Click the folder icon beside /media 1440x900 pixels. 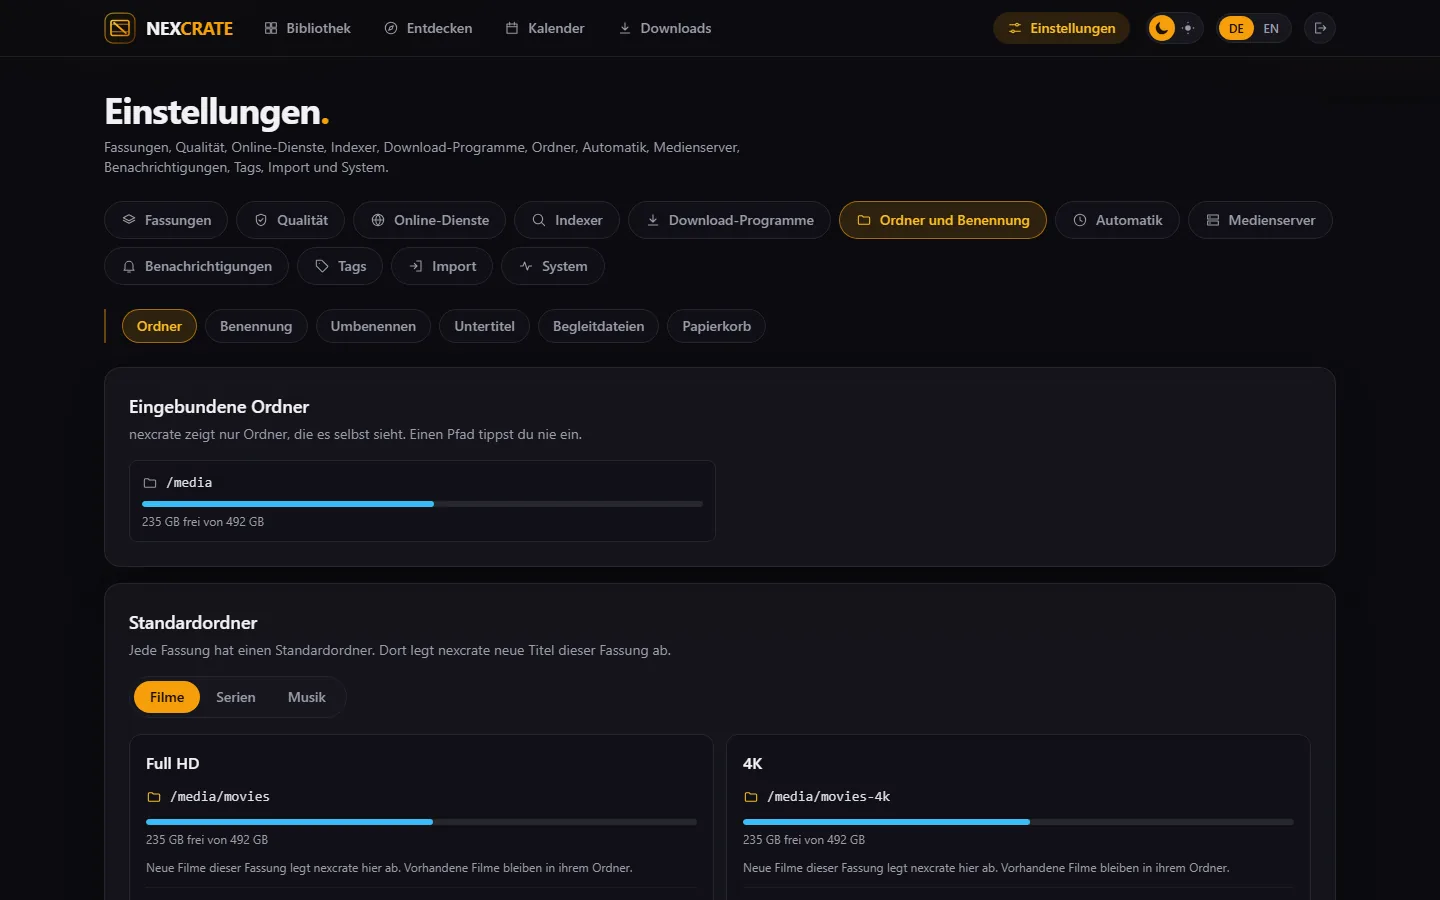pos(150,483)
